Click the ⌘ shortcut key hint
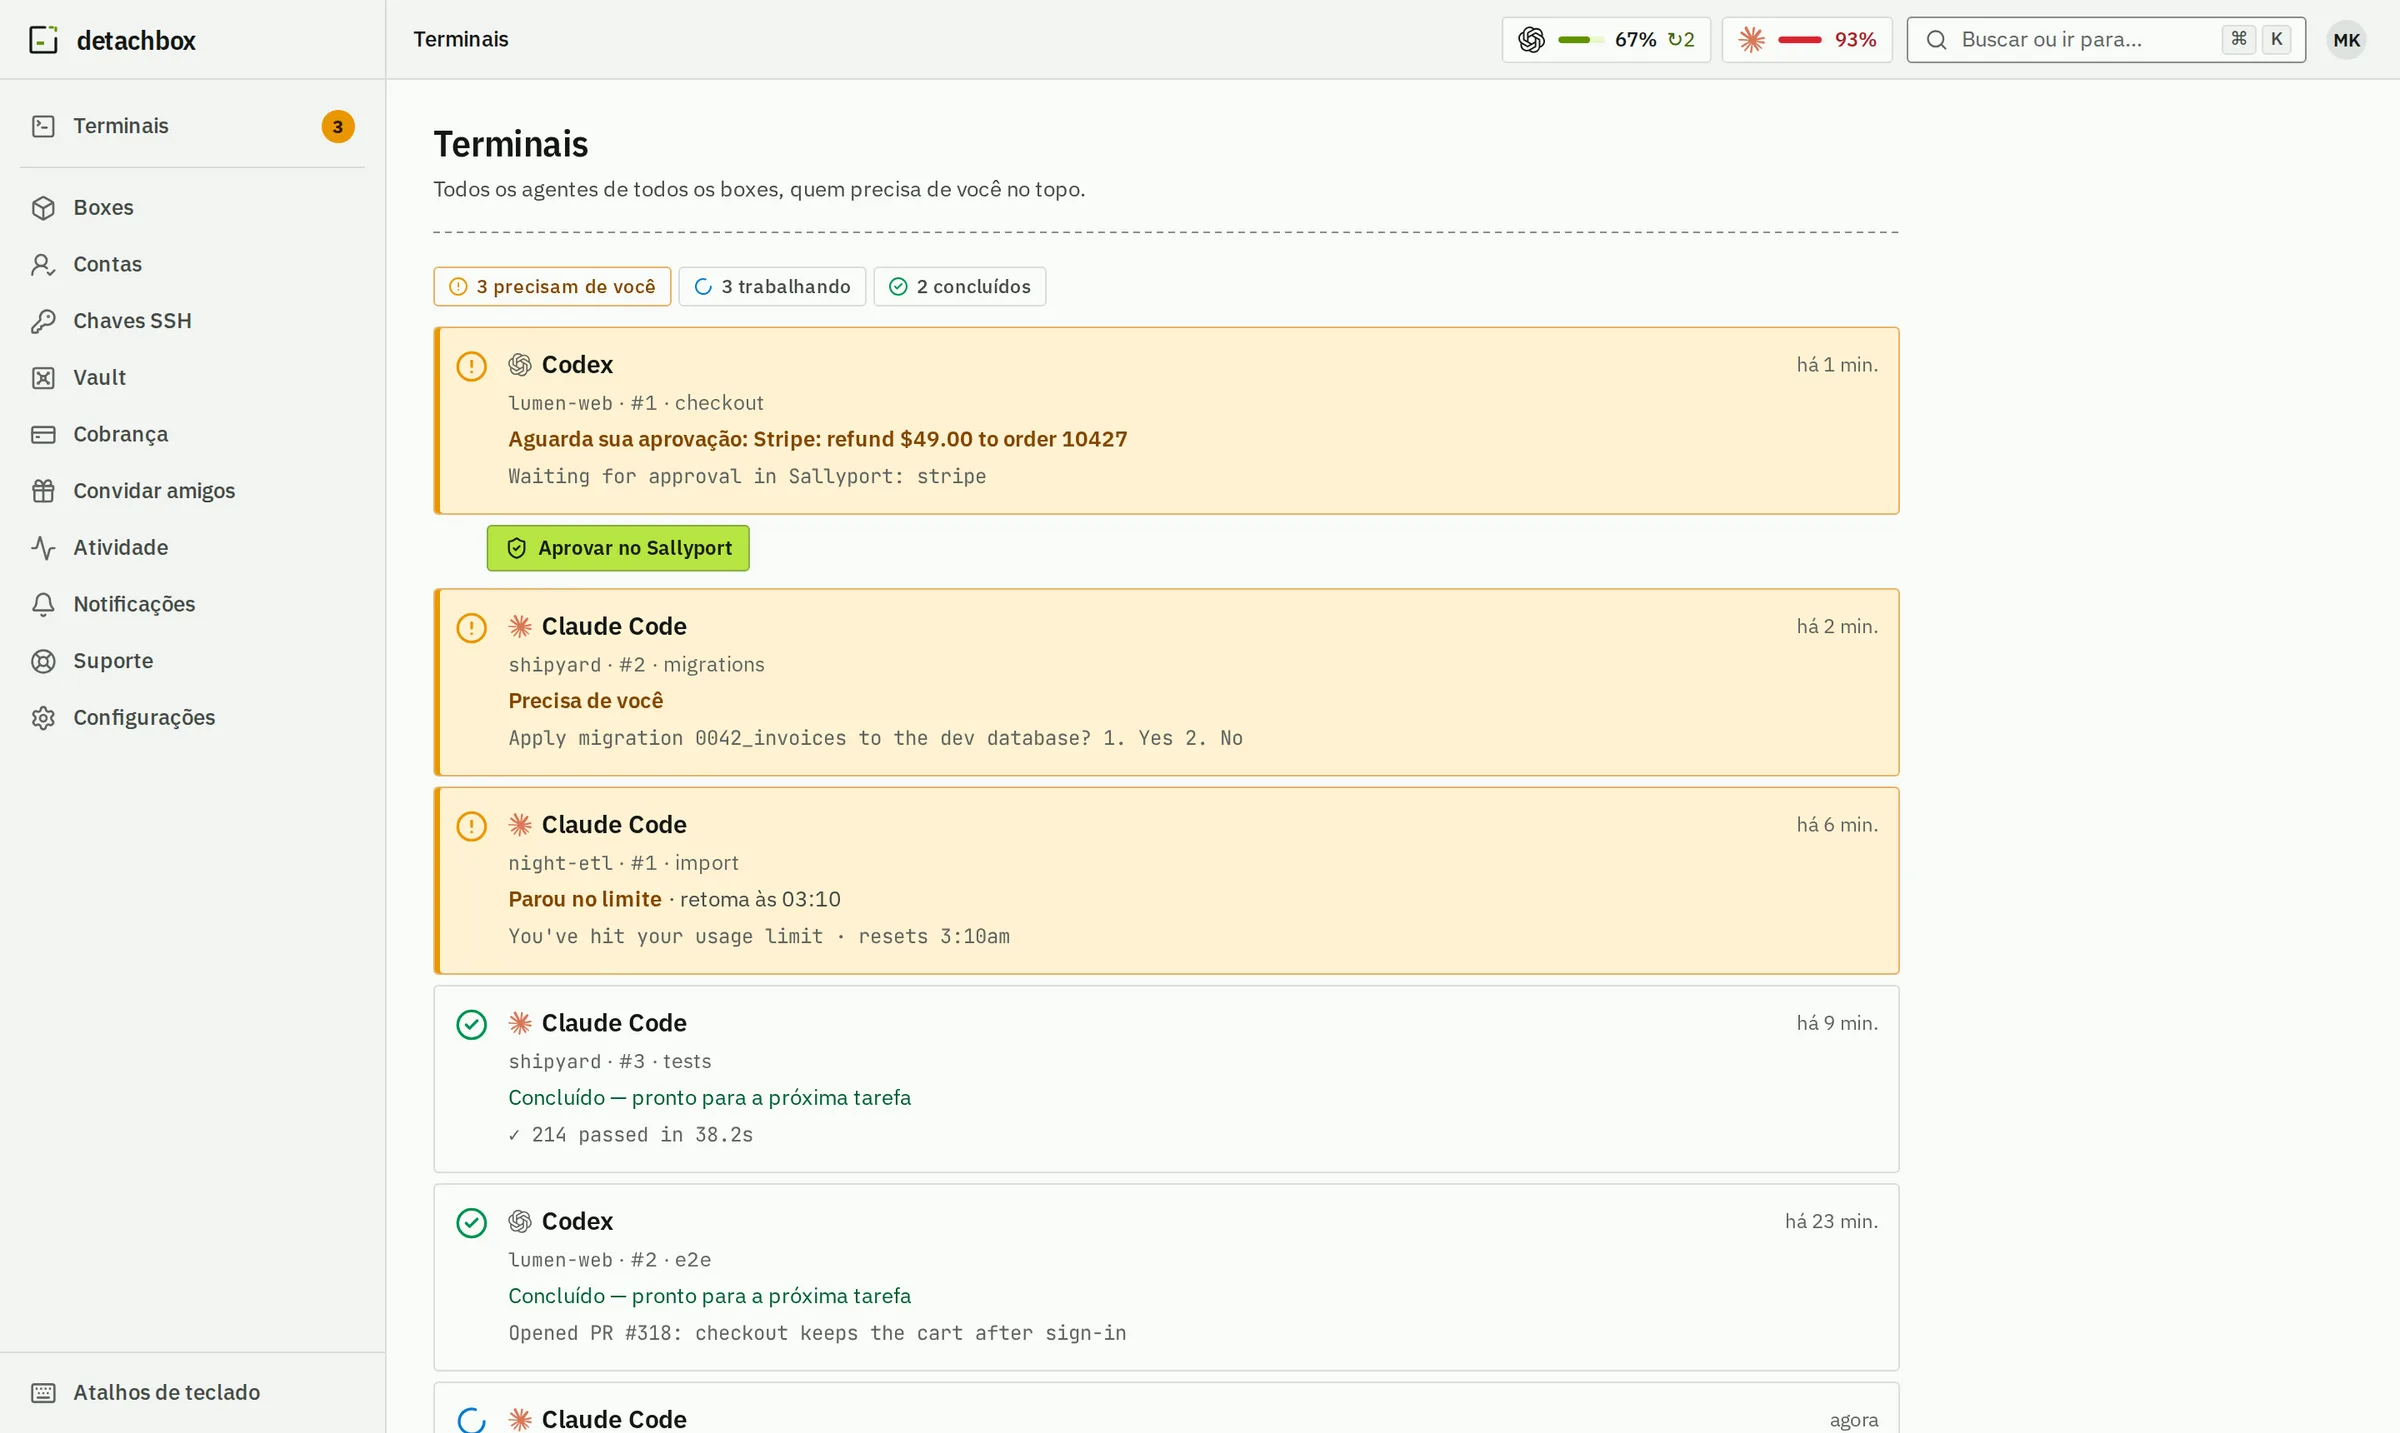2400x1433 pixels. [2239, 40]
